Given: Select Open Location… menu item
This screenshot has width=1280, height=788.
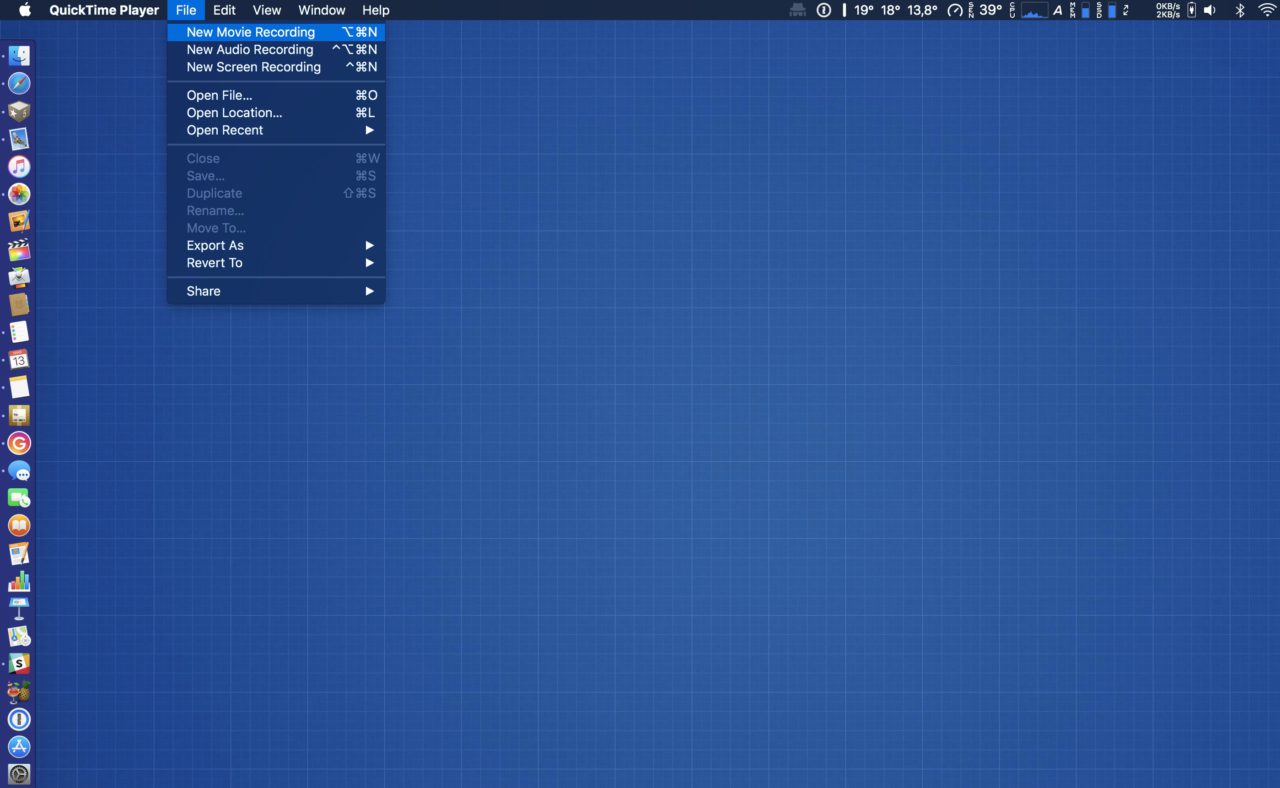Looking at the screenshot, I should 276,113.
